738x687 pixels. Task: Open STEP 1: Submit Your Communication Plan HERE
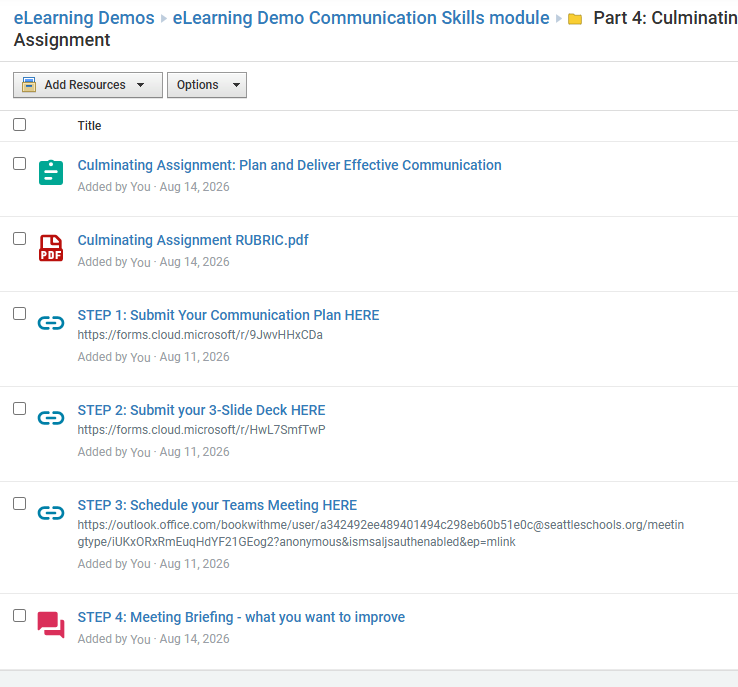tap(228, 315)
